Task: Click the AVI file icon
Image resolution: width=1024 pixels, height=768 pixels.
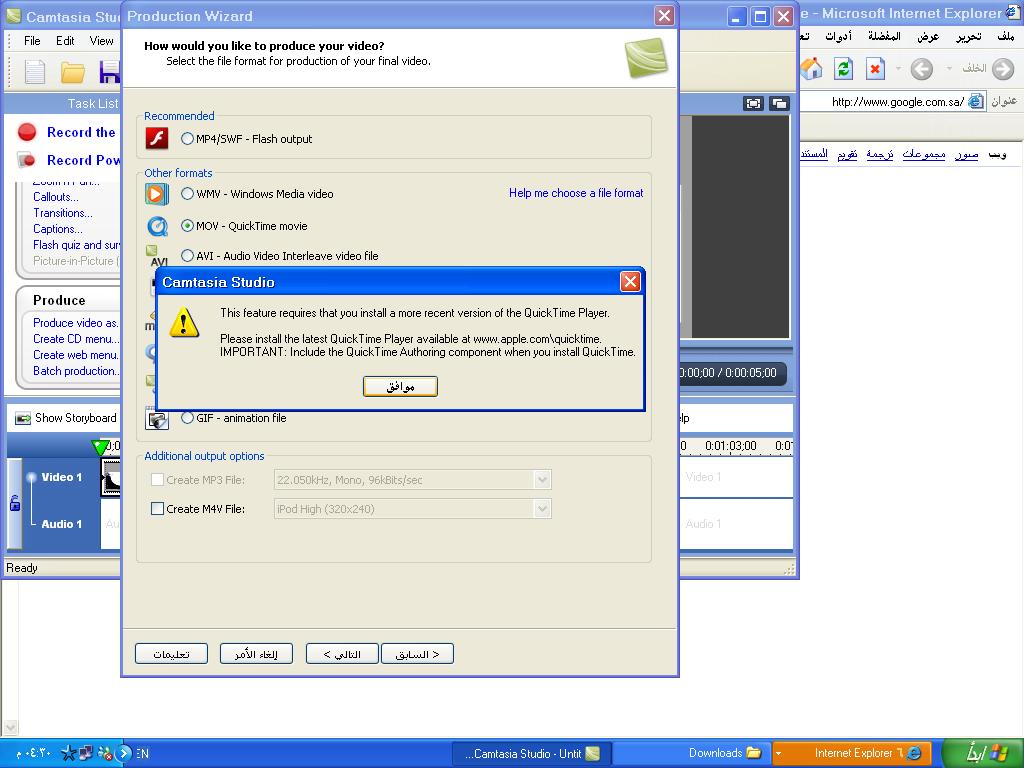Action: (157, 256)
